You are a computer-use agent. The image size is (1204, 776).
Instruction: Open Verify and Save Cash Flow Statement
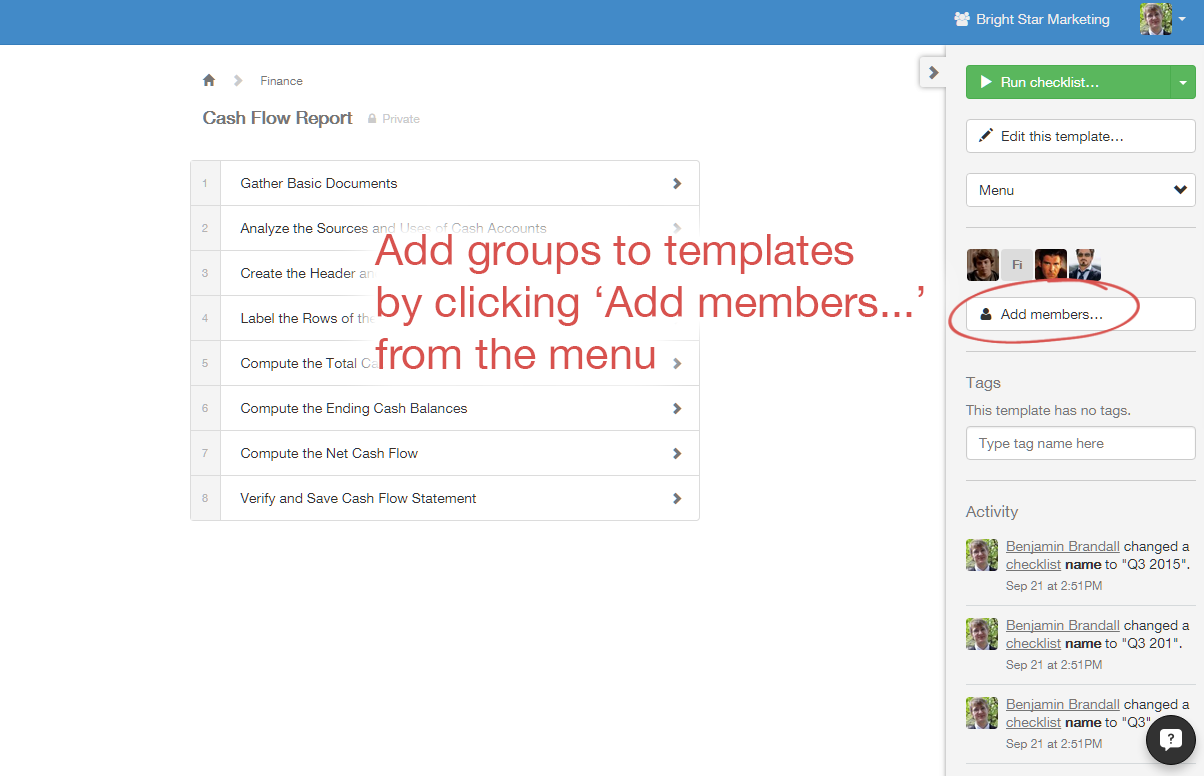click(x=358, y=498)
